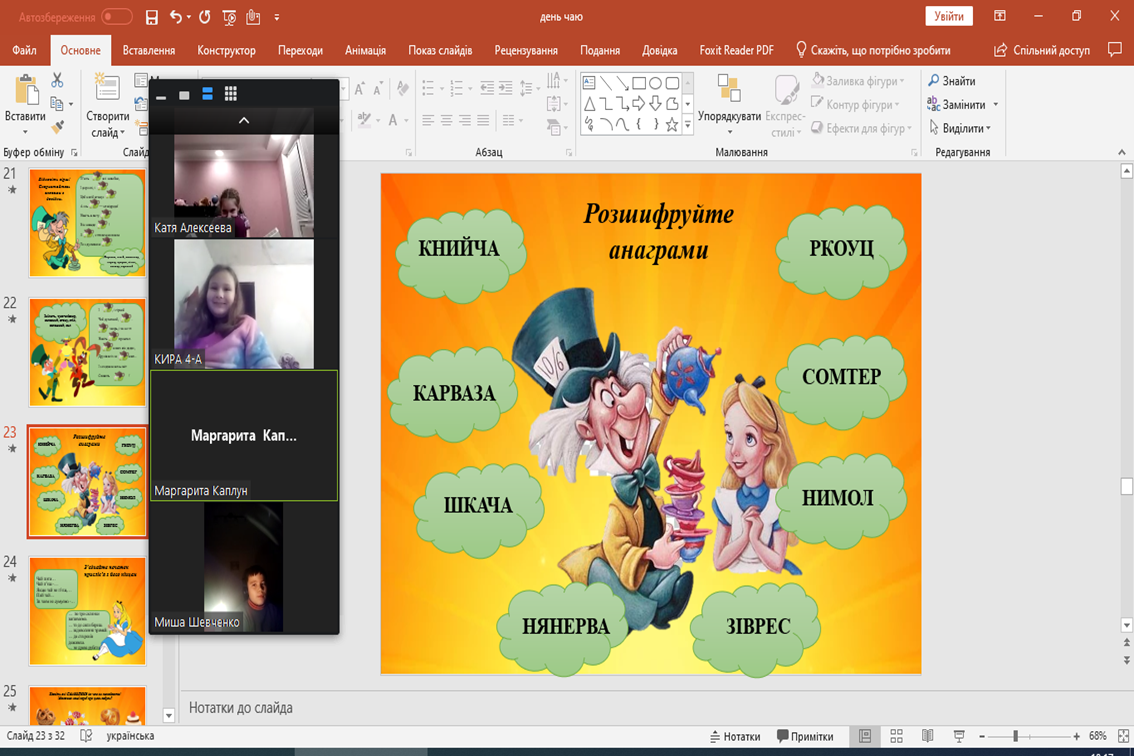
Task: Select the rectangle shape in the shapes gallery
Action: (639, 82)
